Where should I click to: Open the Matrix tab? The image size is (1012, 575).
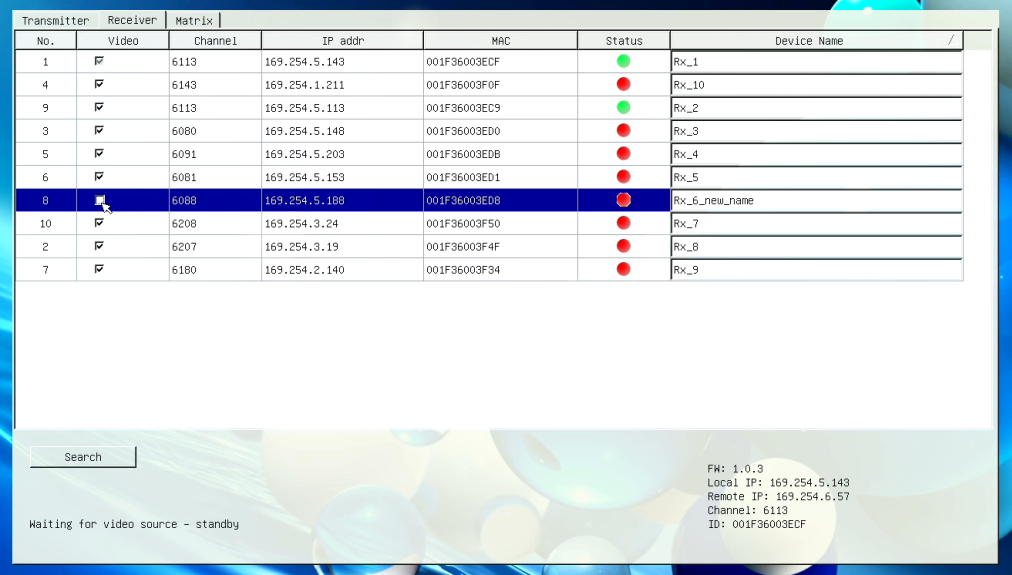[x=193, y=20]
